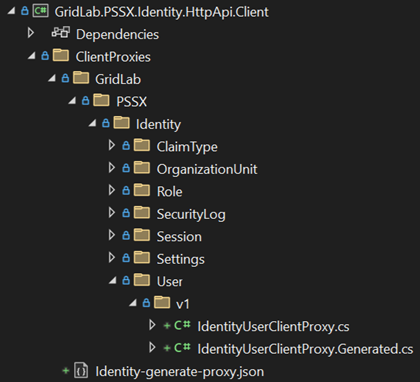Image resolution: width=420 pixels, height=382 pixels.
Task: Collapse the ClientProxies folder
Action: click(32, 56)
